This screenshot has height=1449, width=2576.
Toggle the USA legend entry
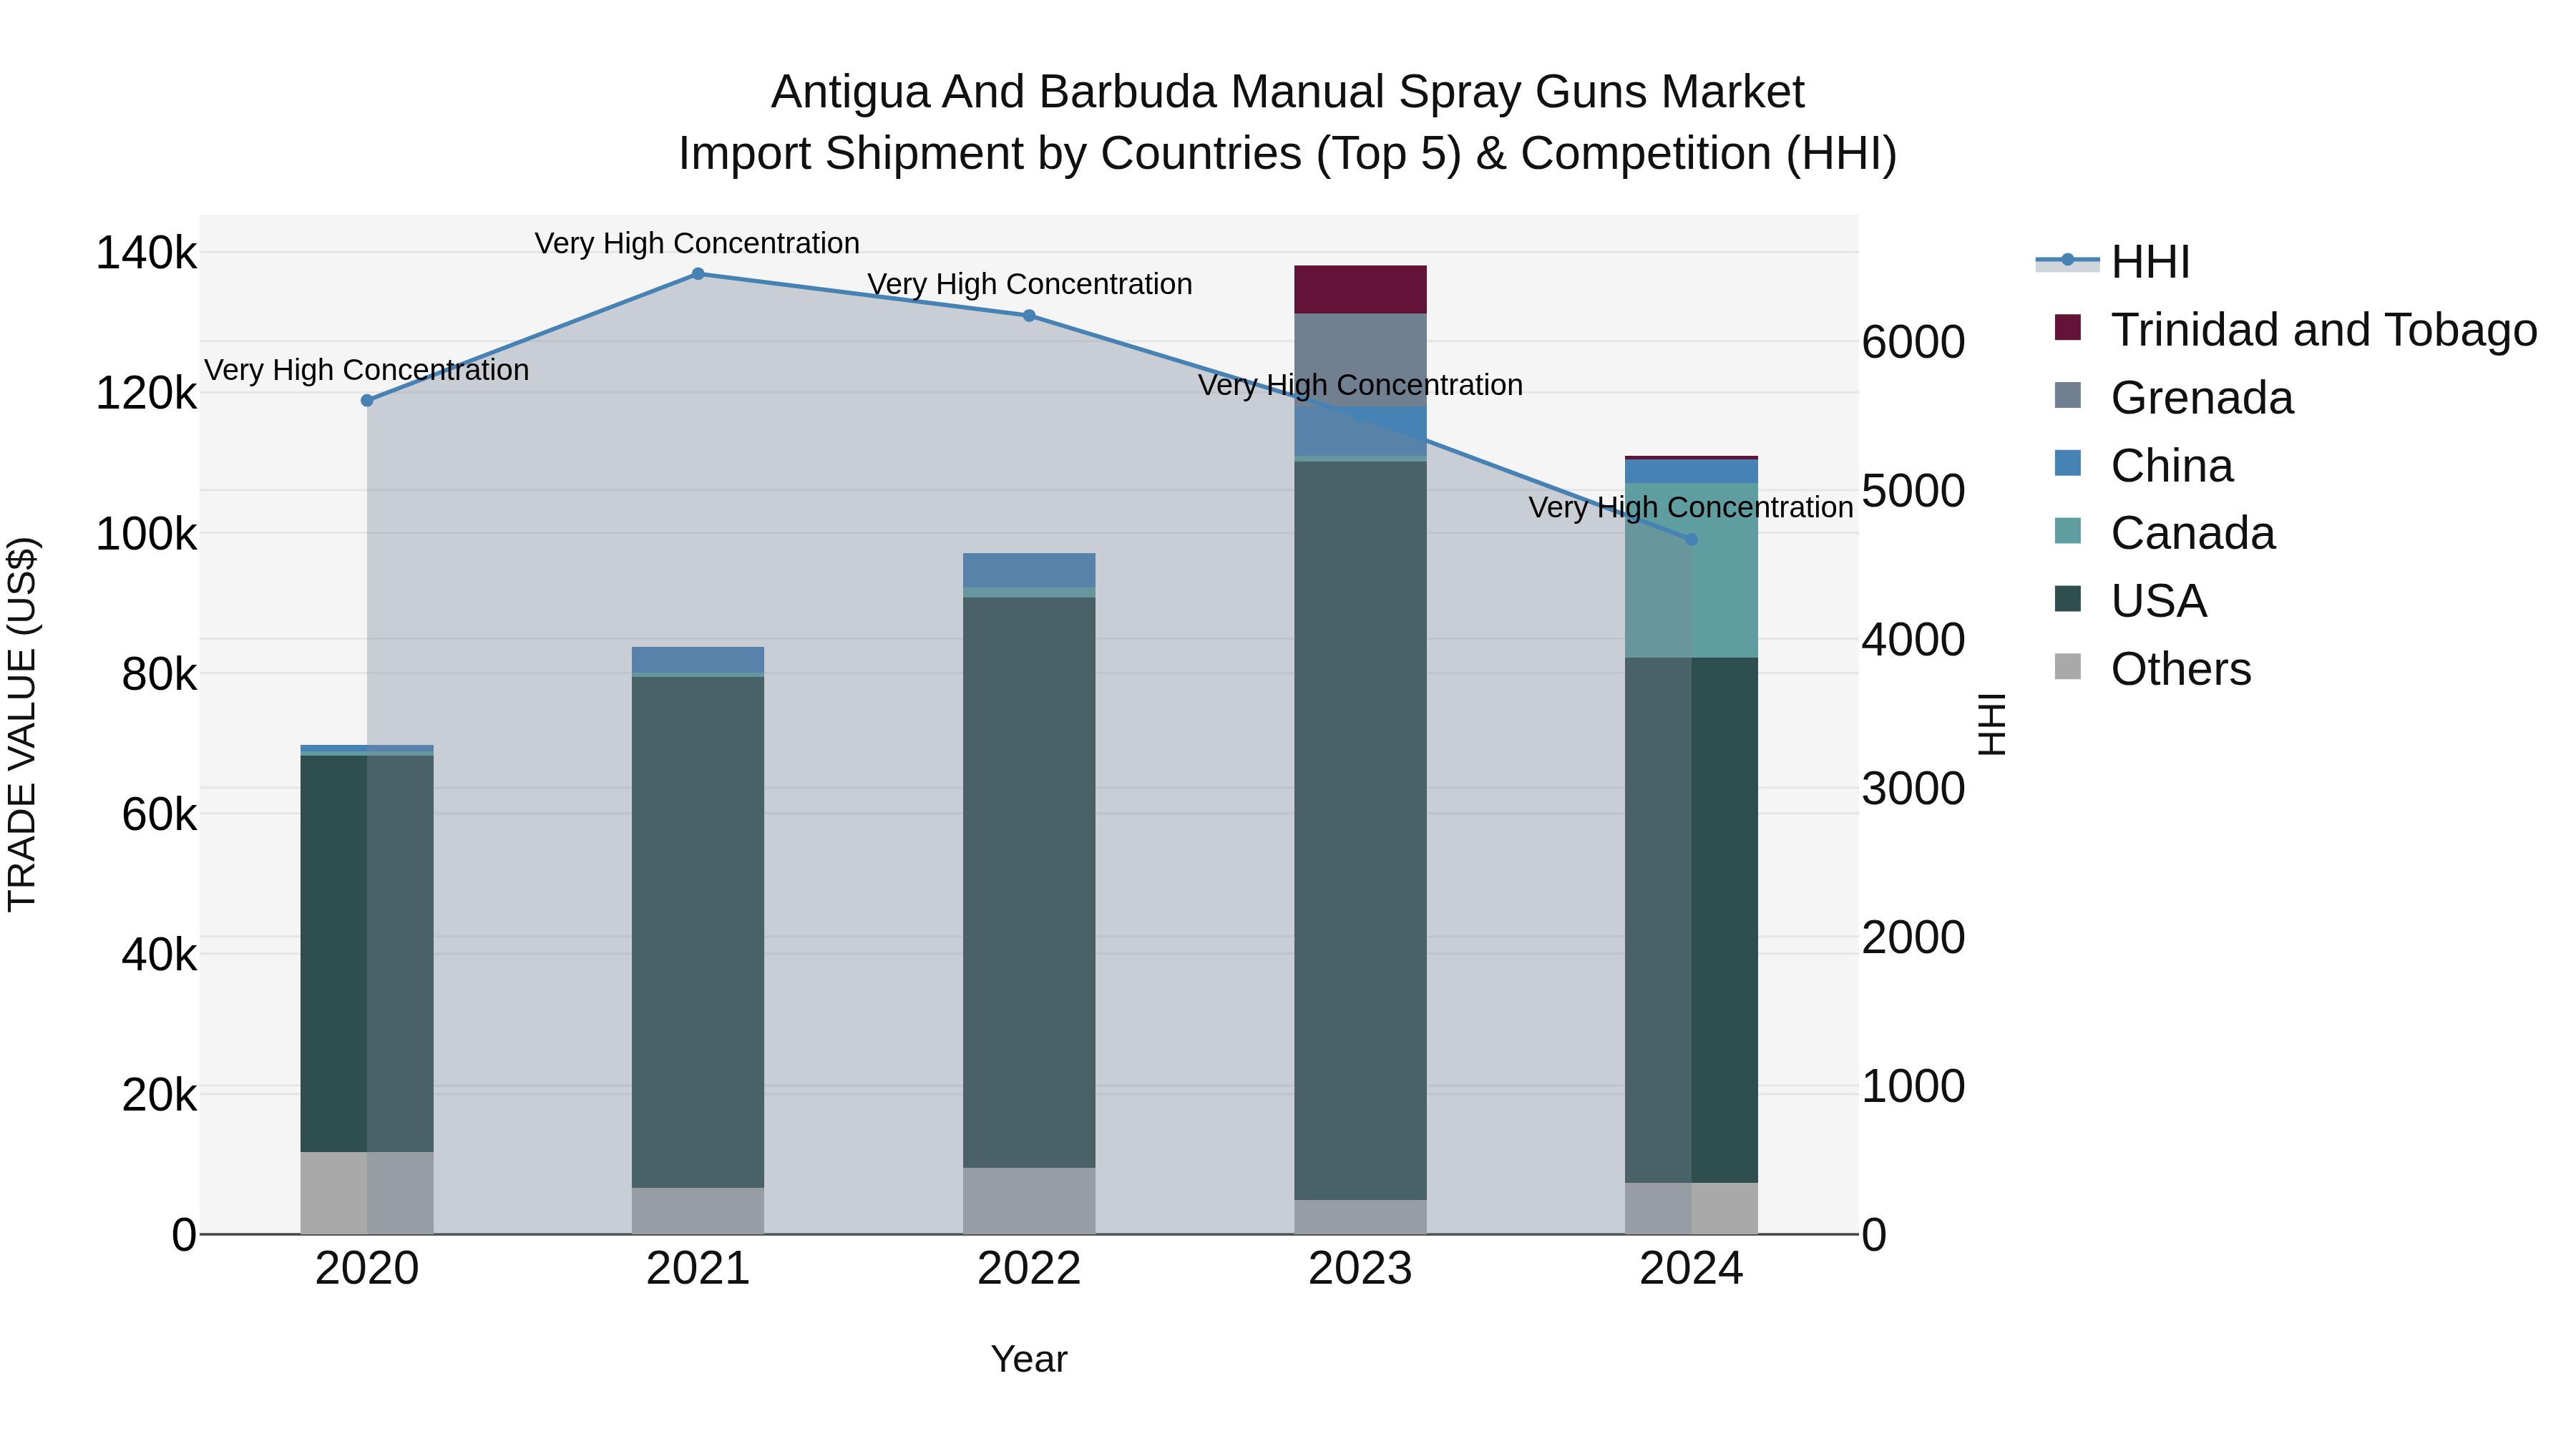2130,601
